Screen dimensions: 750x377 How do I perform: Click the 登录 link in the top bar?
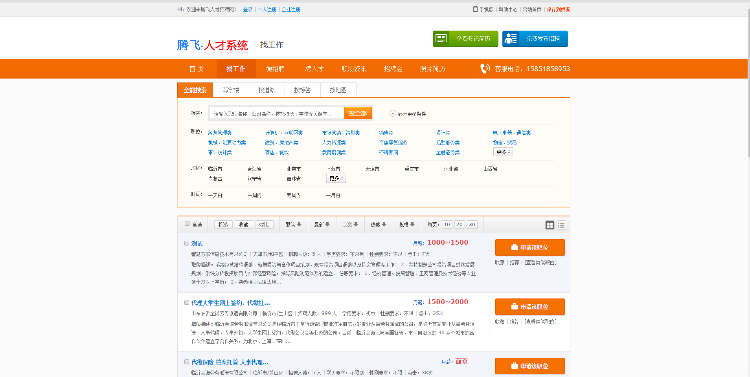(x=247, y=9)
